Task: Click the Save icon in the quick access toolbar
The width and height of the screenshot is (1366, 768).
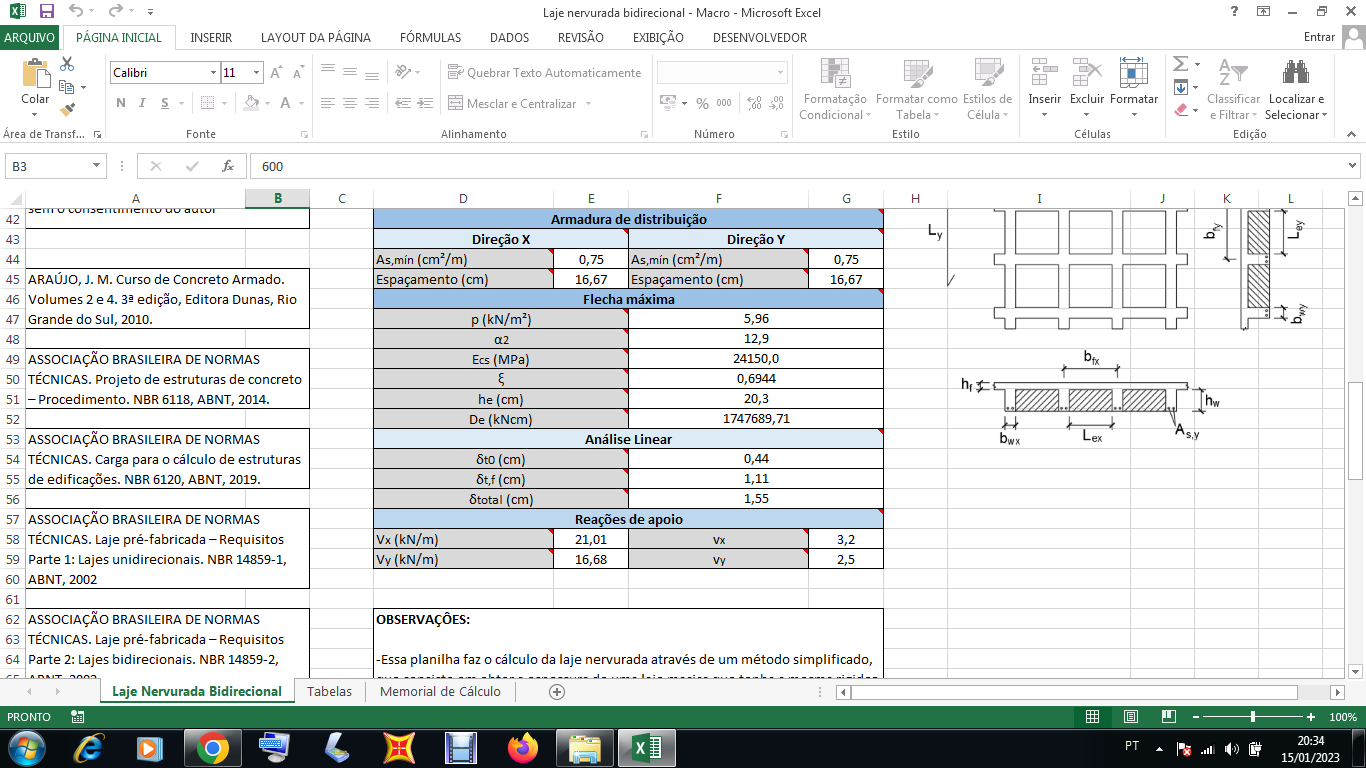Action: 47,12
